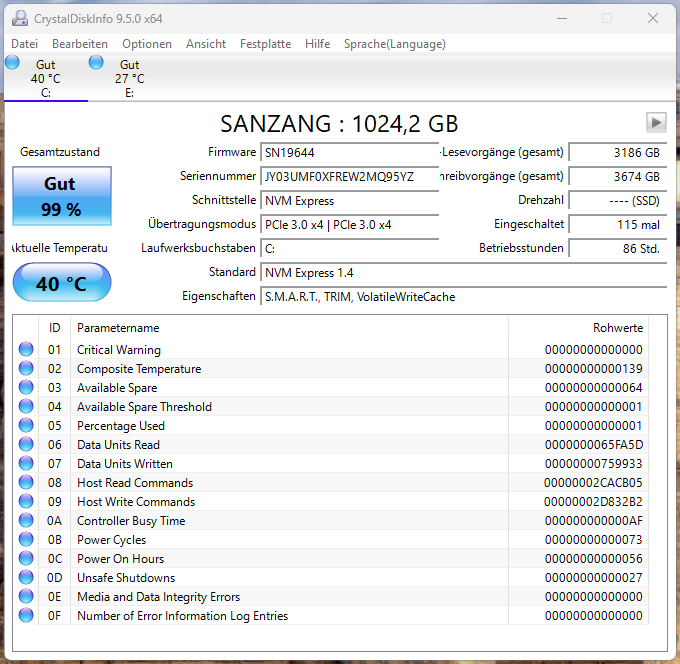Click the Eigenschaften field S.M.A.R.T., TRIM
Image resolution: width=680 pixels, height=664 pixels.
(464, 297)
